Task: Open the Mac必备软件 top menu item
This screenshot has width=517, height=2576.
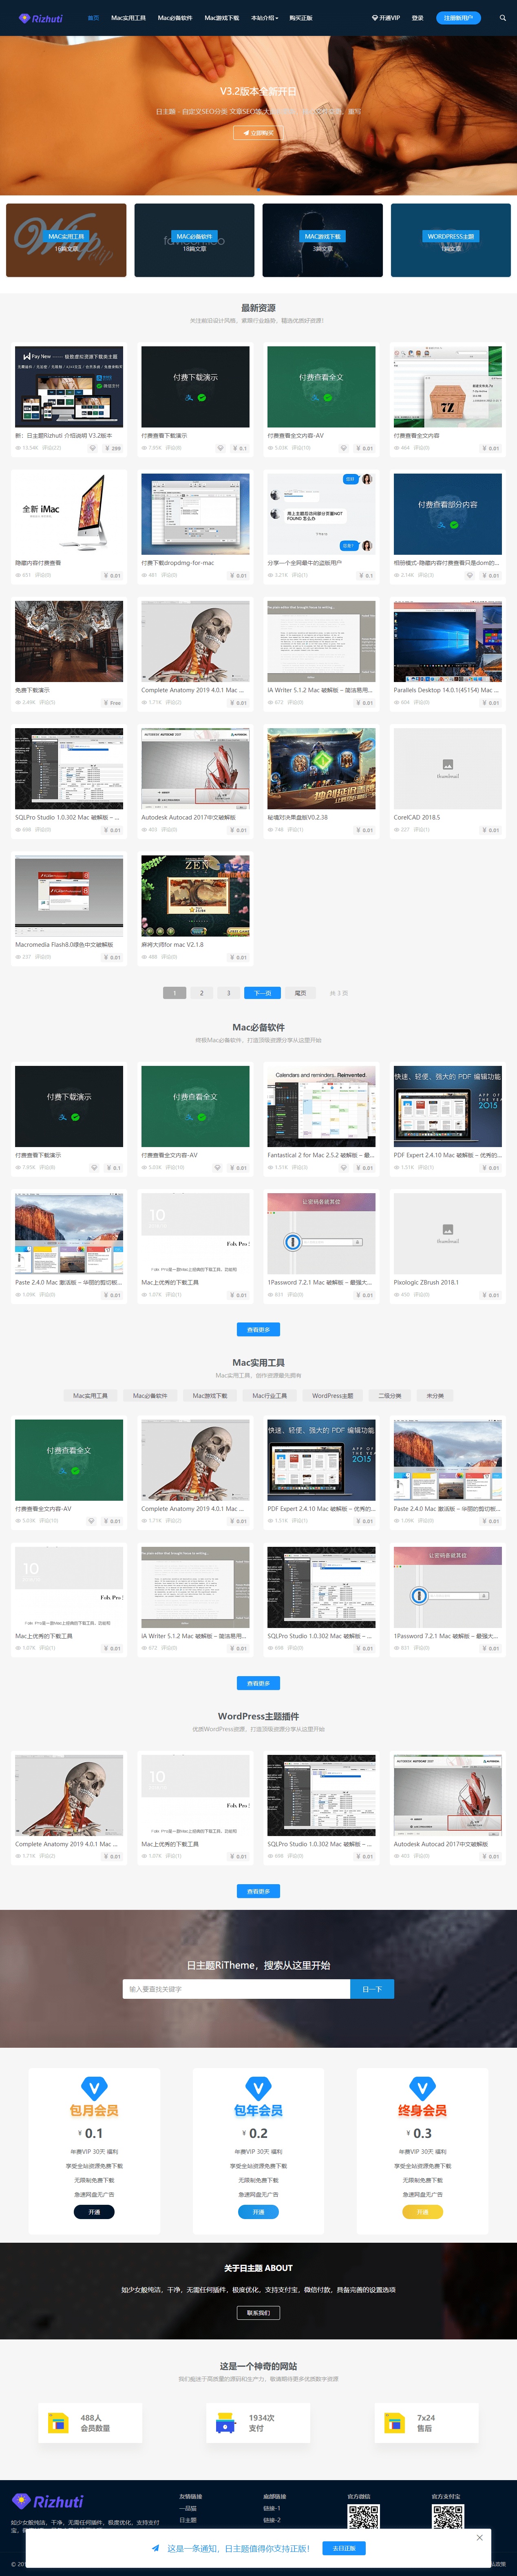Action: [175, 18]
